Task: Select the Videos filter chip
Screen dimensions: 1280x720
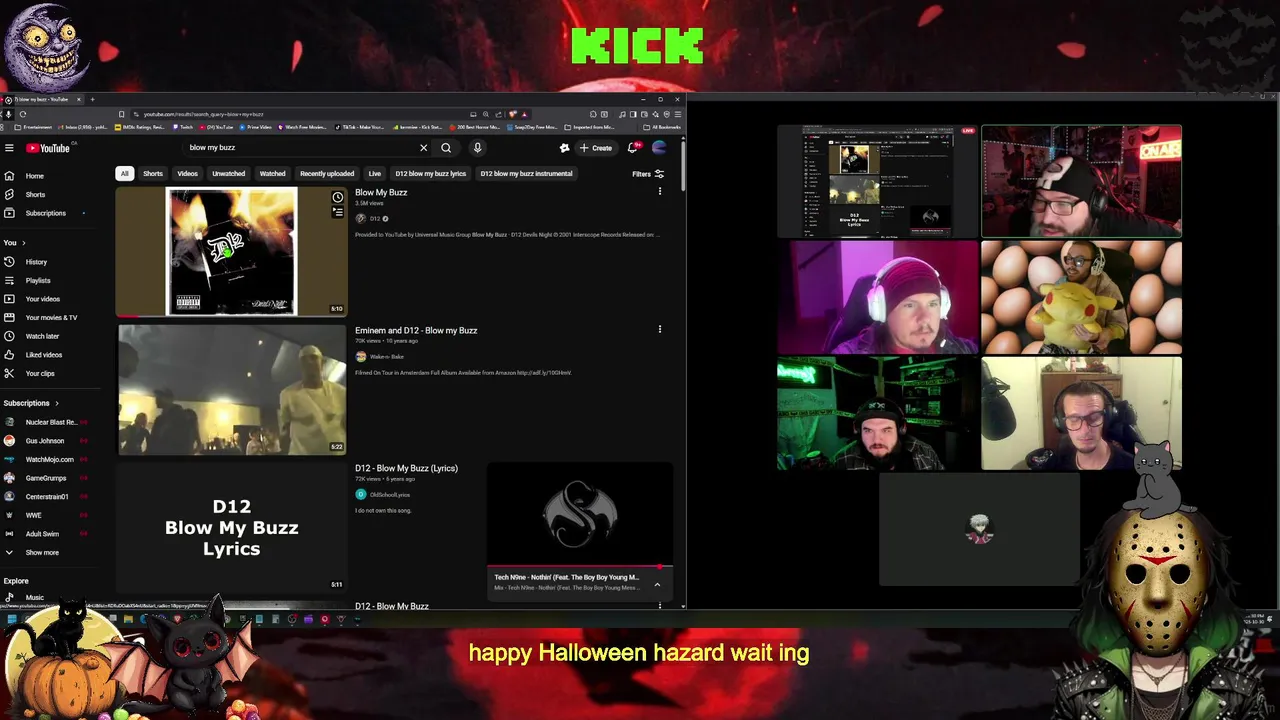Action: coord(187,173)
